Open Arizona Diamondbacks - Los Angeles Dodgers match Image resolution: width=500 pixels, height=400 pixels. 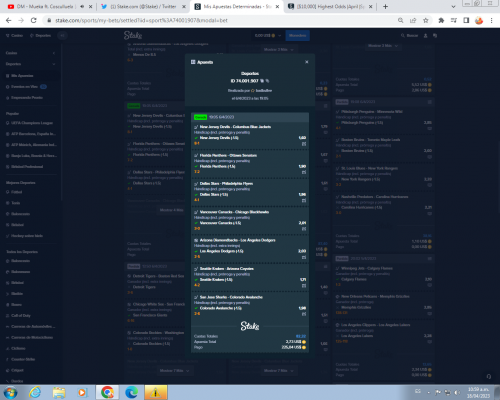click(x=237, y=240)
